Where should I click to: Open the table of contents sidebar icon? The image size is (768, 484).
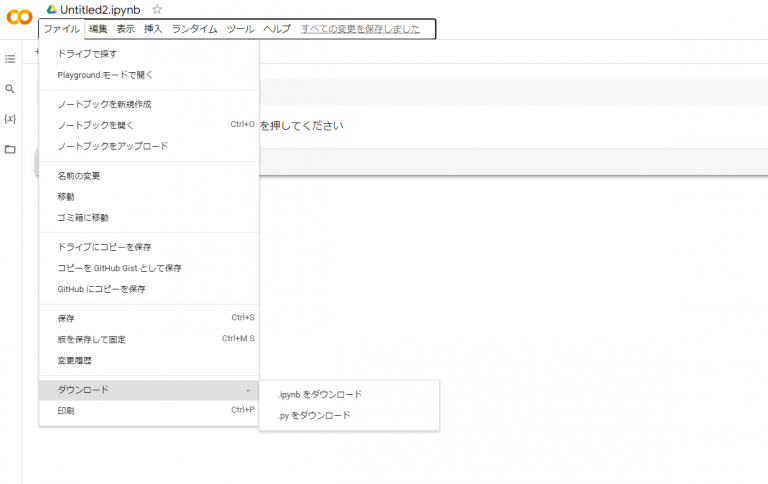(x=10, y=59)
